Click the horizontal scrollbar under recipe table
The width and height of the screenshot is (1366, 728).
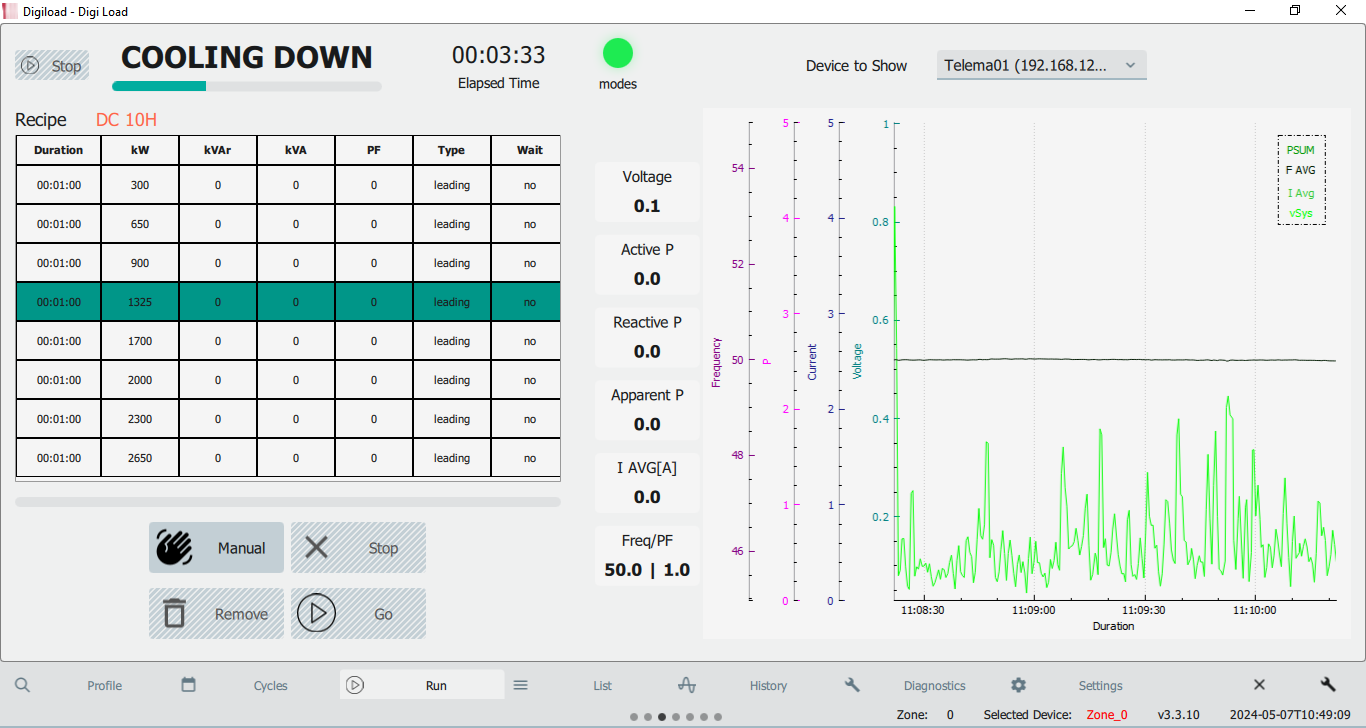click(288, 502)
